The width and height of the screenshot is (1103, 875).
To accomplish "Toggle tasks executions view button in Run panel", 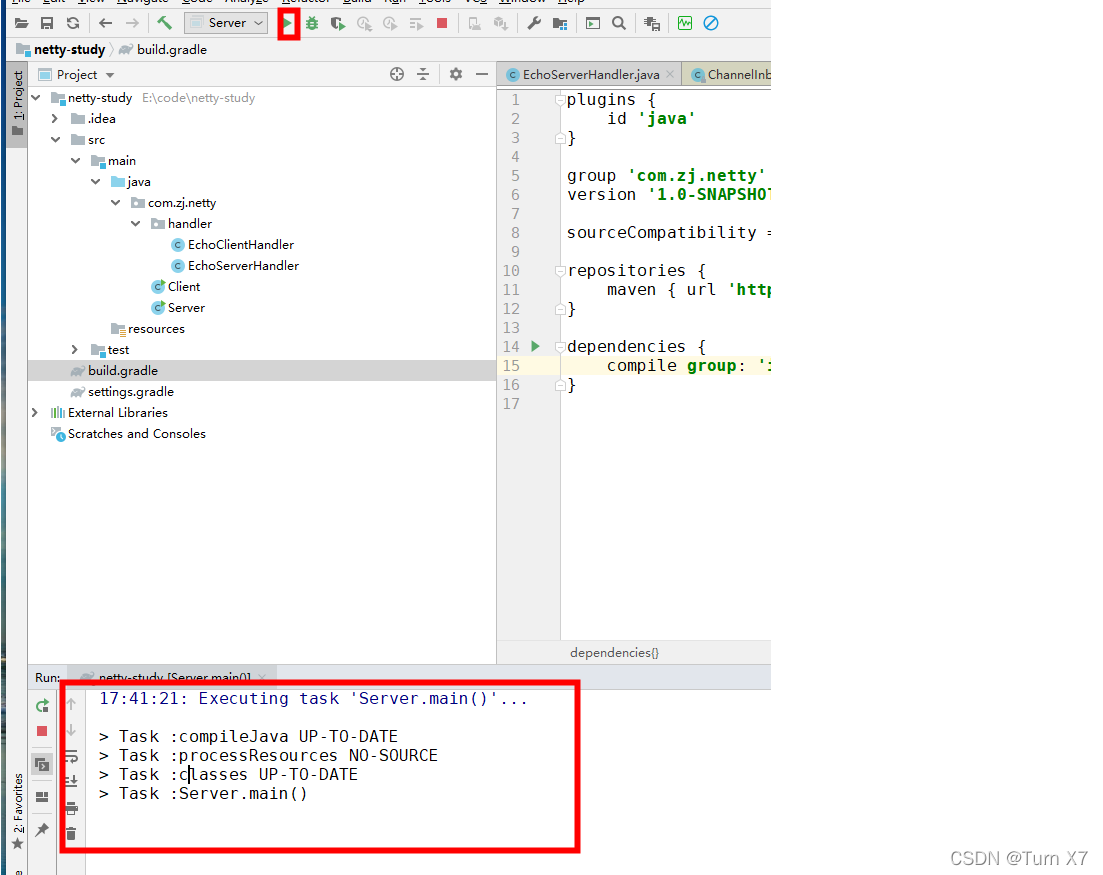I will pos(42,765).
